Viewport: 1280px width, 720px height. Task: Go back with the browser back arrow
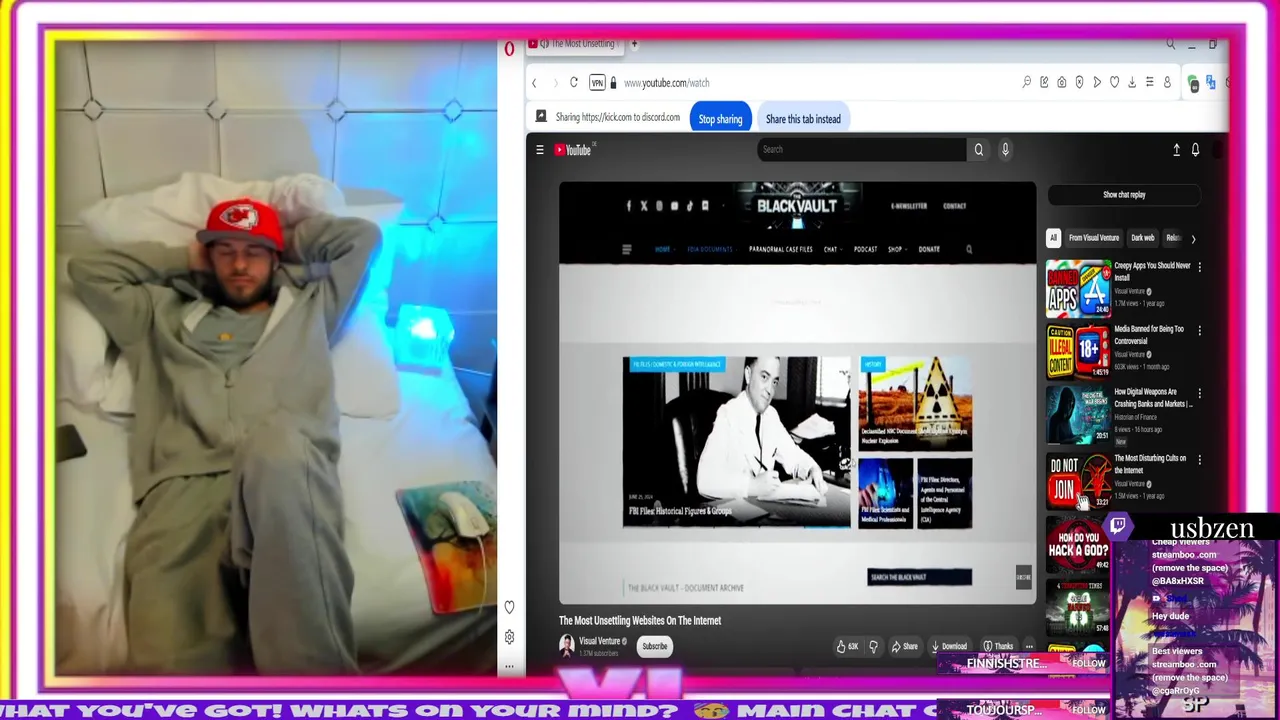click(534, 83)
